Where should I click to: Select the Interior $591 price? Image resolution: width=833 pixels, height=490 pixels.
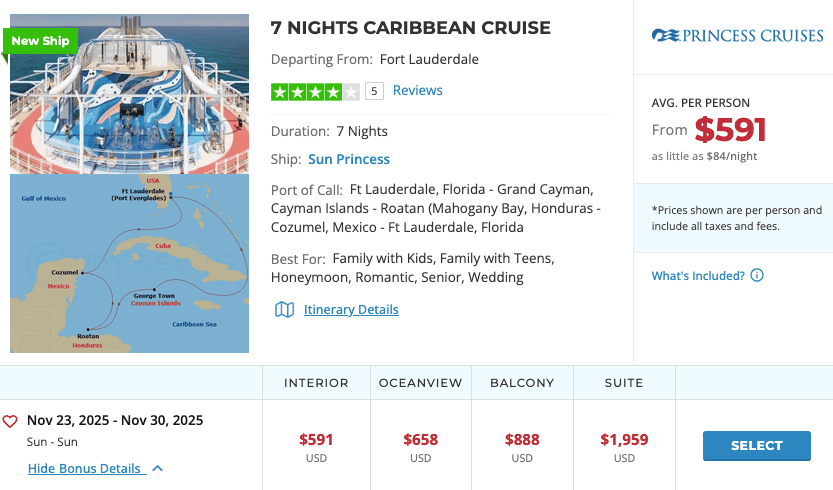click(316, 440)
